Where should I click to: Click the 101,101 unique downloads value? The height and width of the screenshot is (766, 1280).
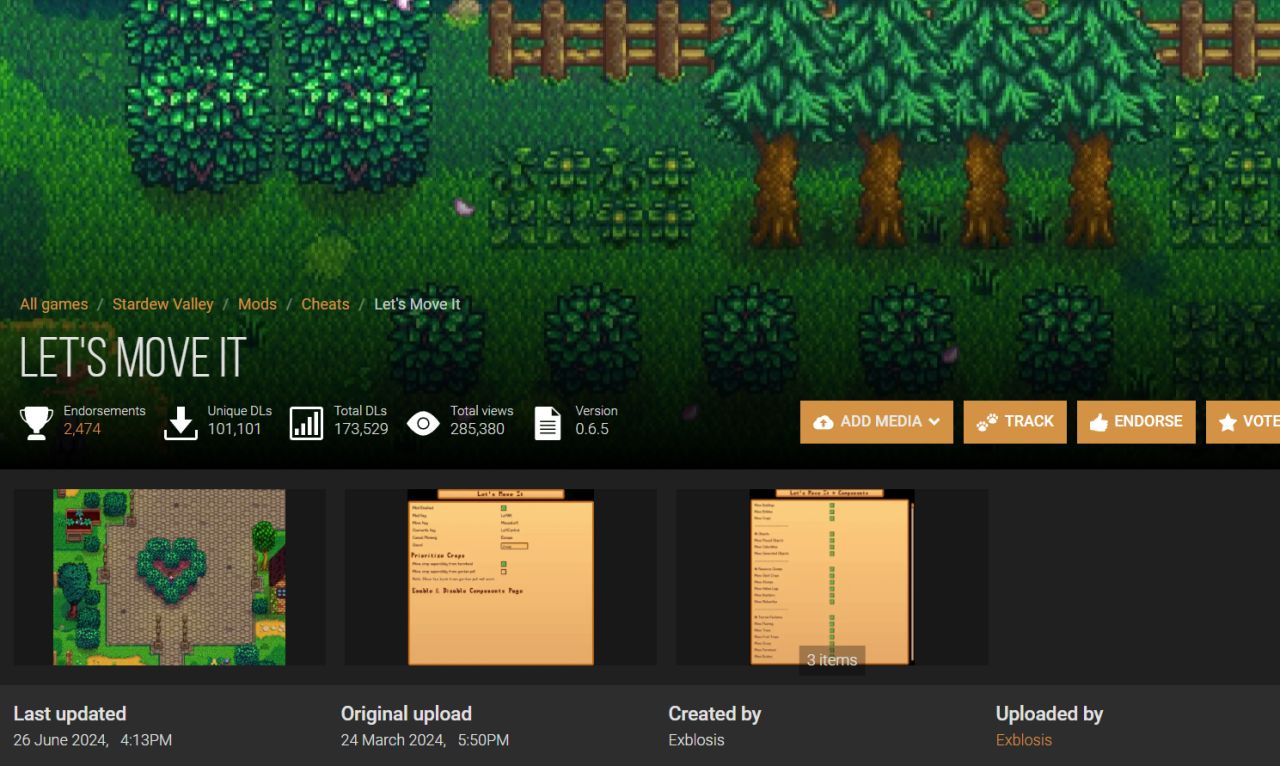click(235, 429)
